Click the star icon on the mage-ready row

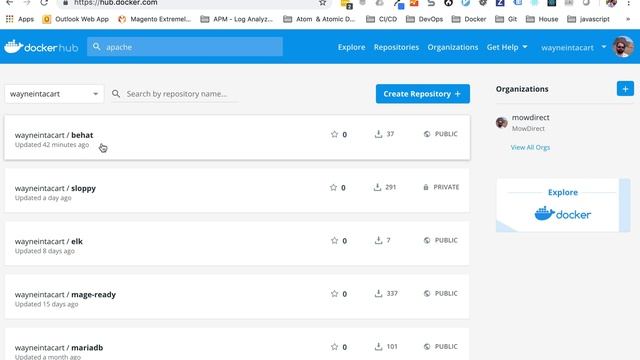point(334,293)
